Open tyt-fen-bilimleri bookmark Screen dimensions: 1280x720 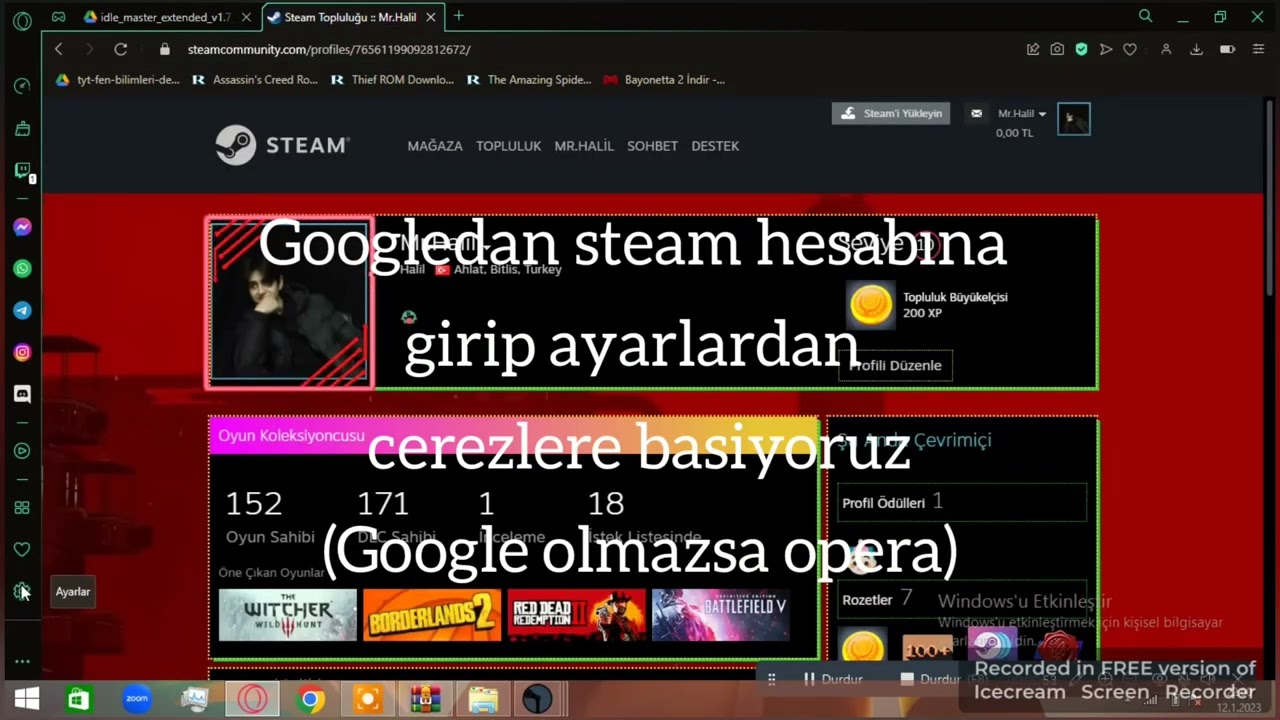click(x=118, y=79)
